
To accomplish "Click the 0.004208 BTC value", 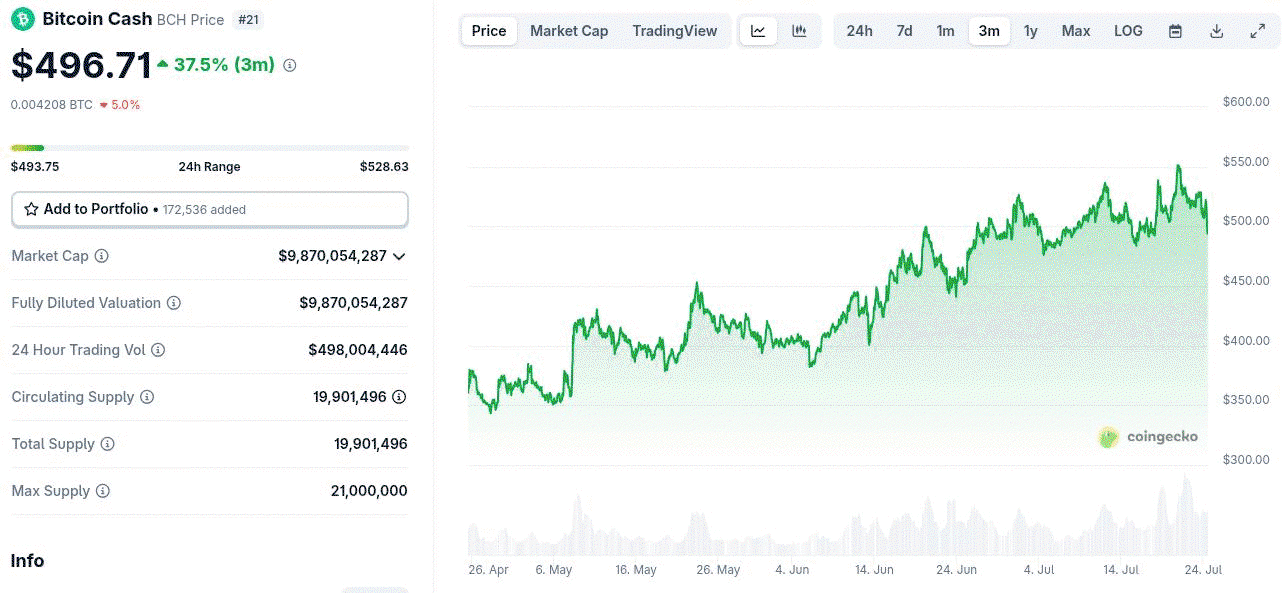I will coord(52,104).
